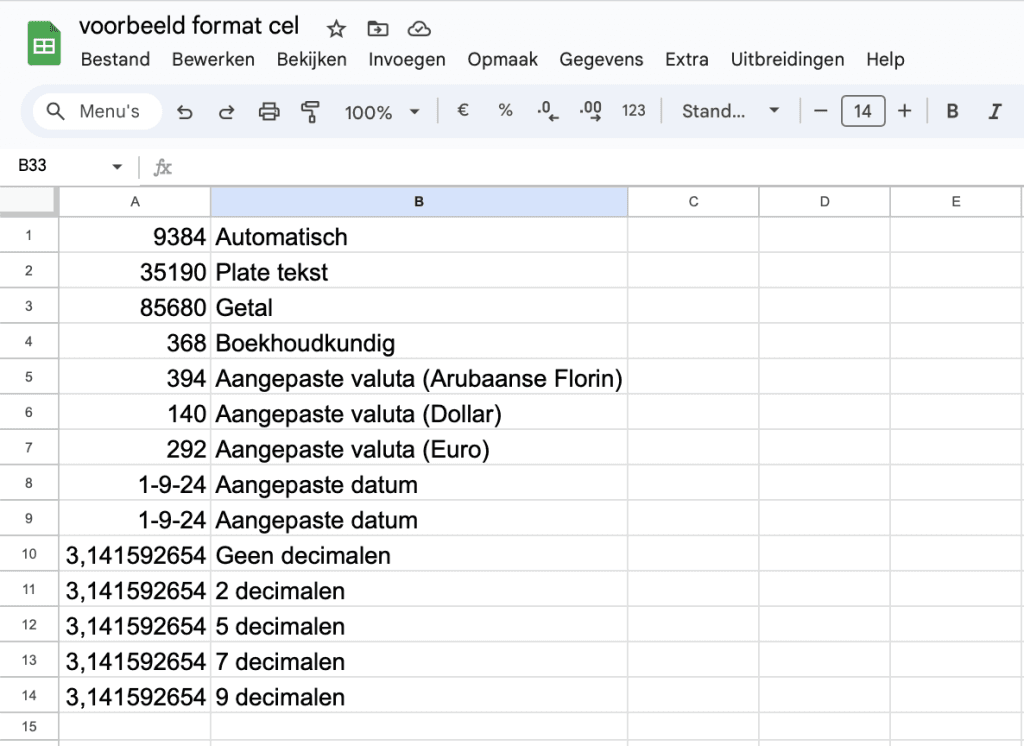Click the 123 more formats button
This screenshot has width=1024, height=746.
(x=633, y=111)
